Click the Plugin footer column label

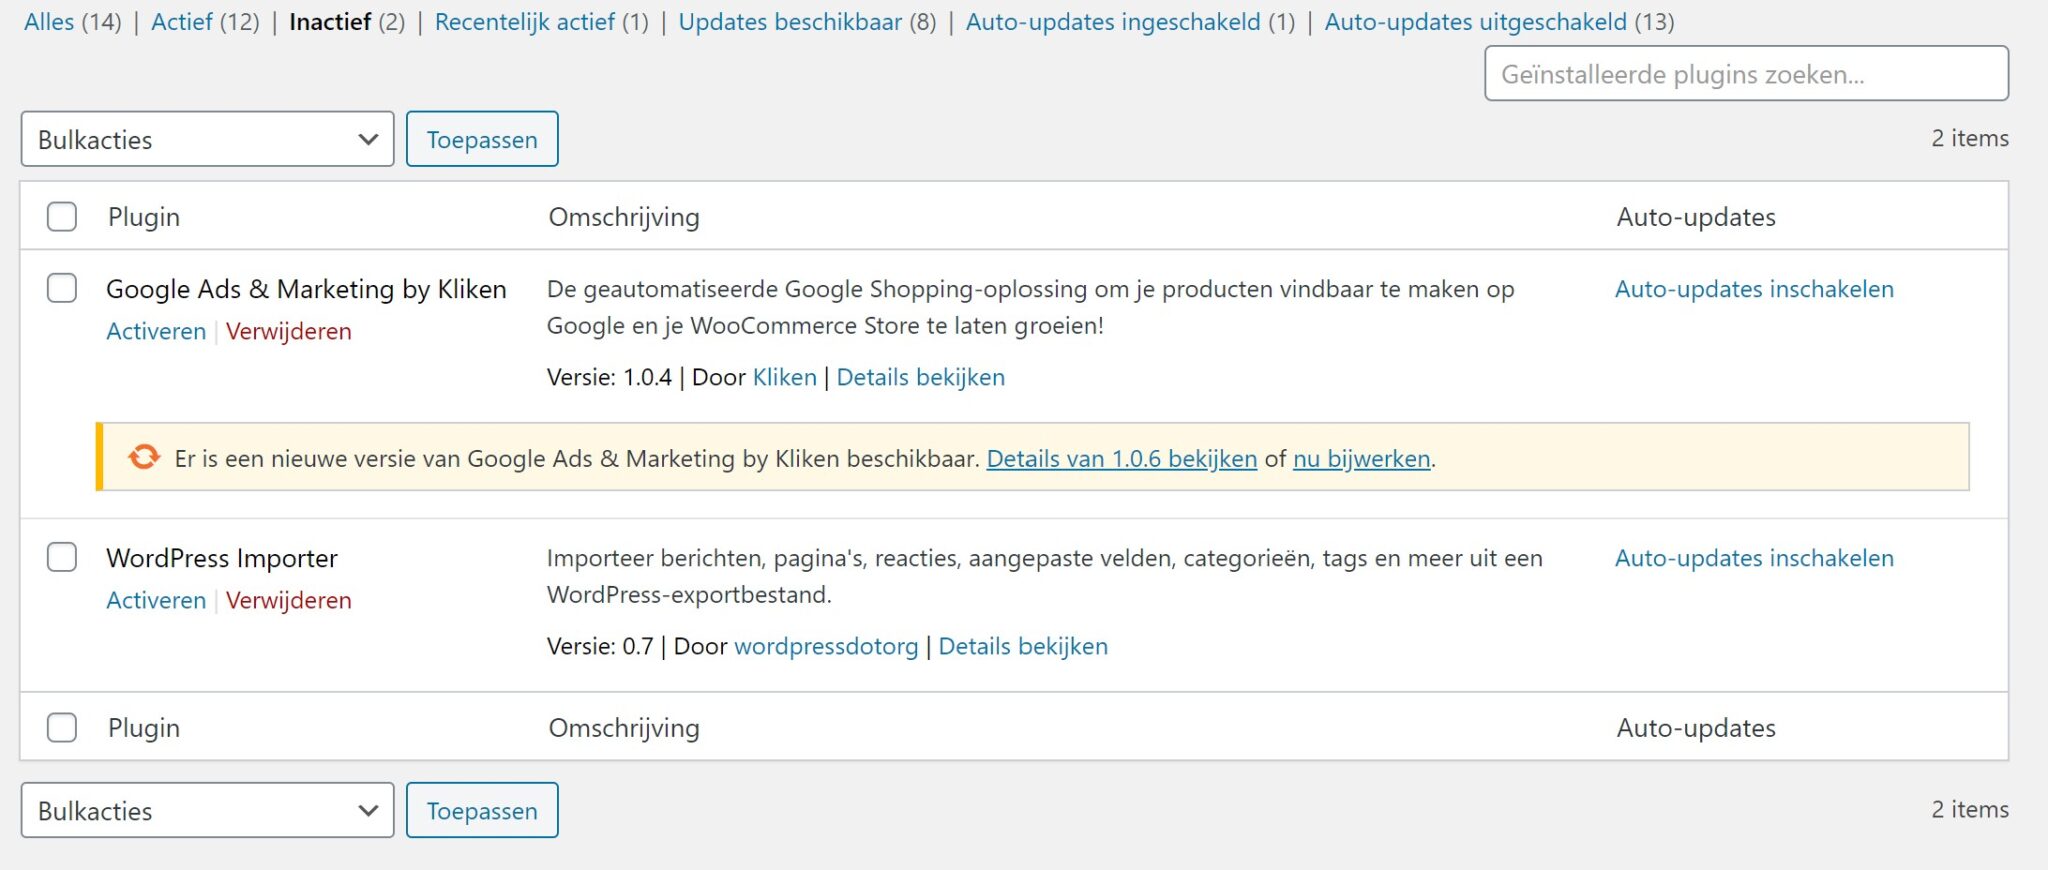pos(144,728)
